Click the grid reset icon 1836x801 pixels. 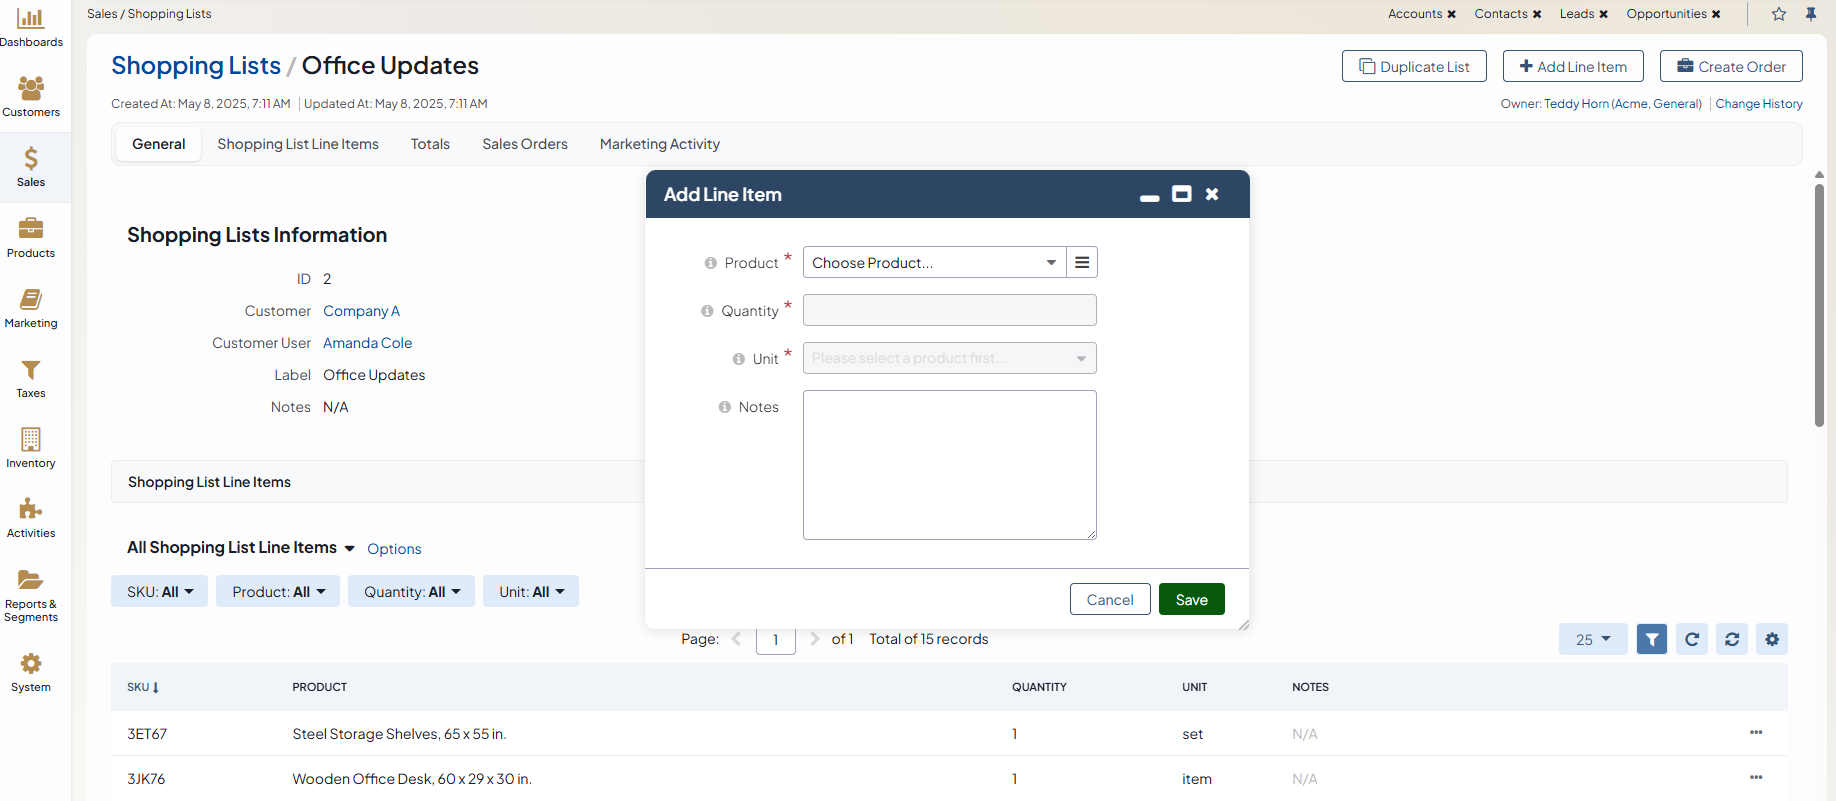pyautogui.click(x=1731, y=639)
